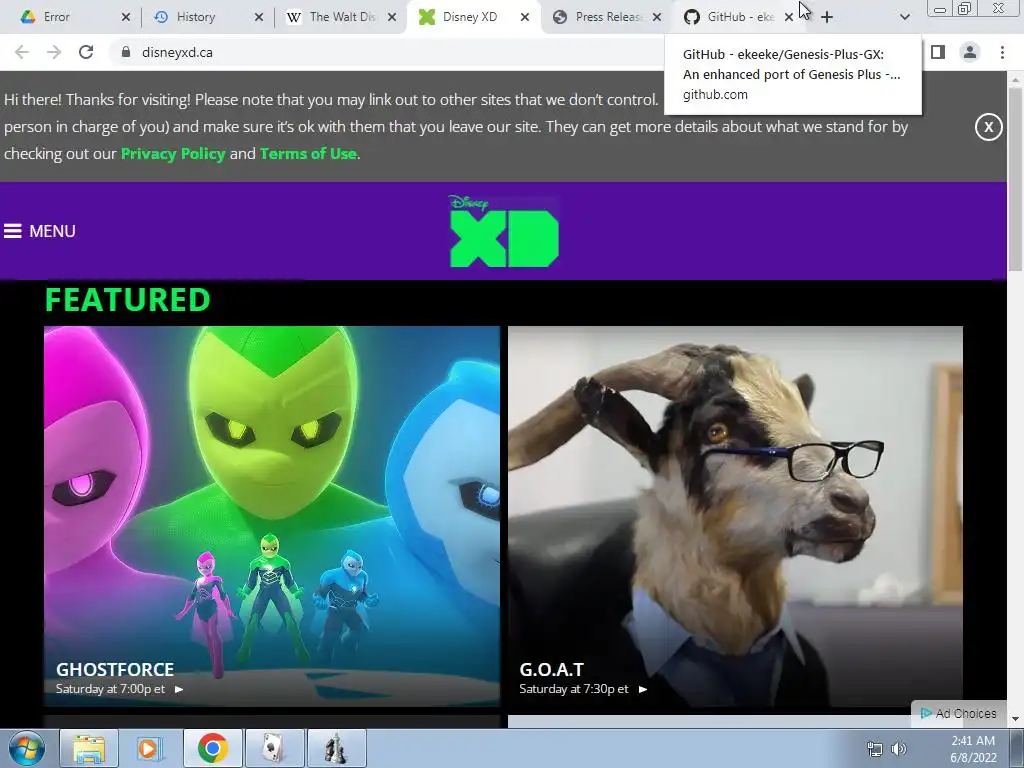Switch to the Press Release tab
The width and height of the screenshot is (1024, 768).
tap(608, 17)
